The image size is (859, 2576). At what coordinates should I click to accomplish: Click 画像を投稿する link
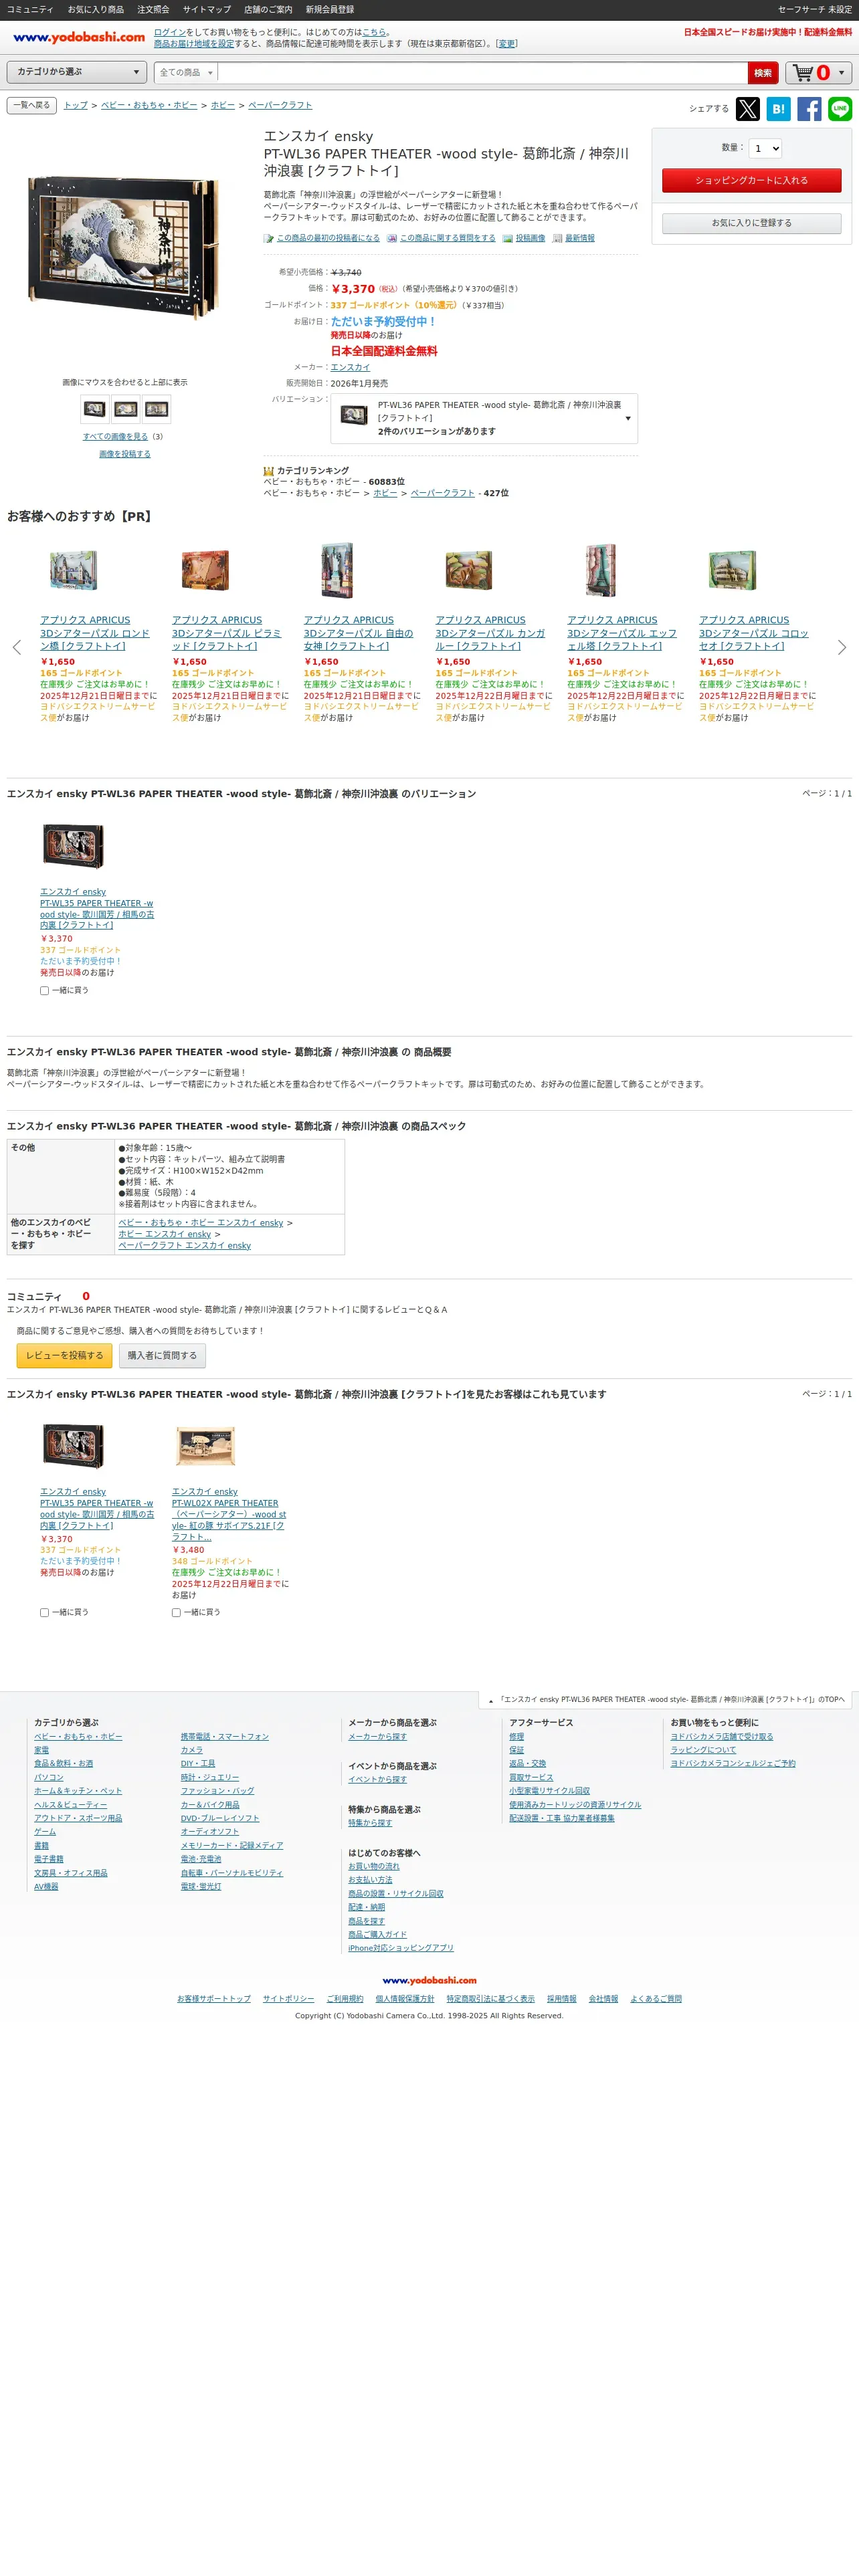point(125,454)
